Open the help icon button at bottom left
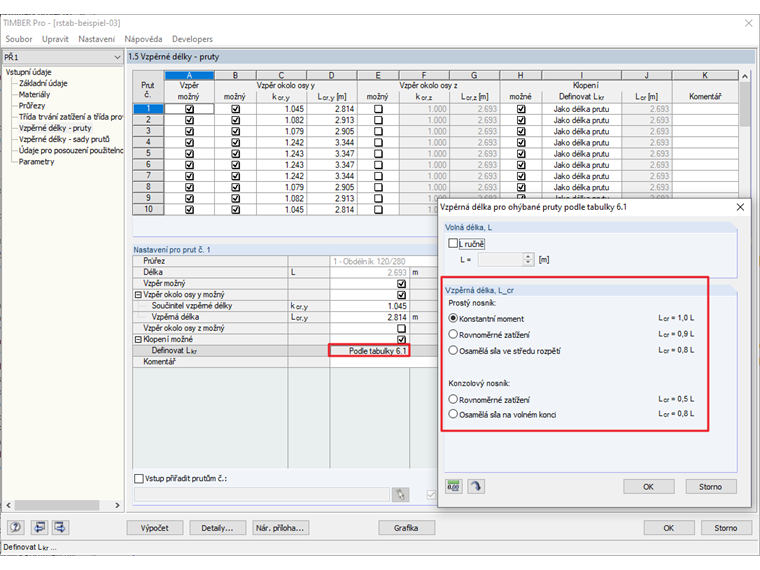The width and height of the screenshot is (760, 570). (x=16, y=527)
